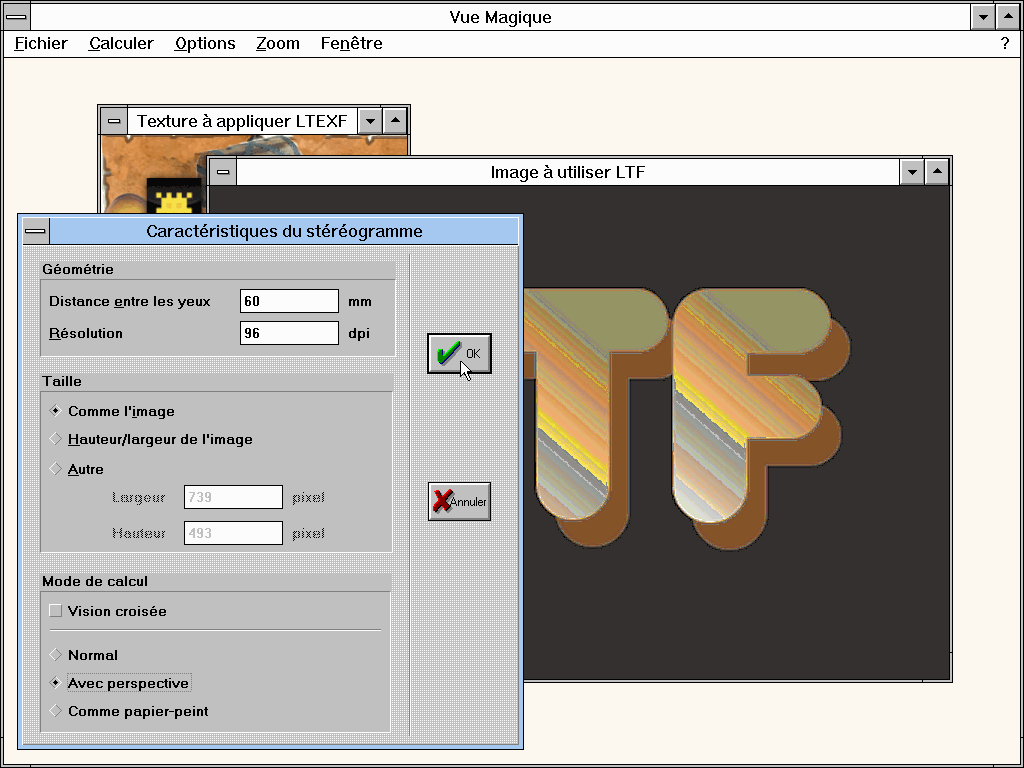1024x768 pixels.
Task: Click the green checkmark OK button
Action: (x=459, y=353)
